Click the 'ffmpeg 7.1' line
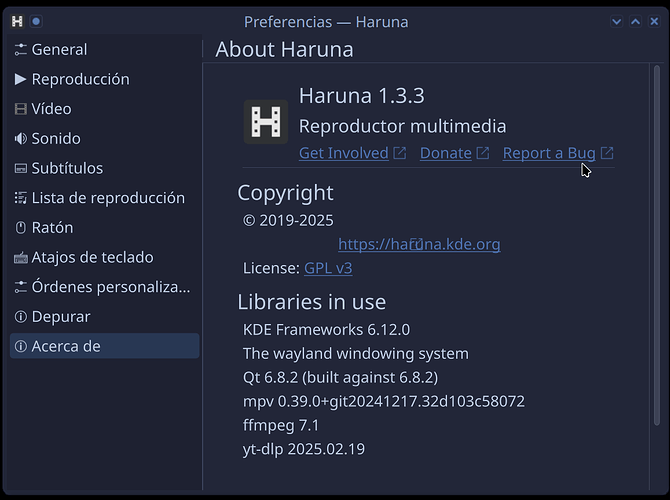670x500 pixels. [281, 426]
